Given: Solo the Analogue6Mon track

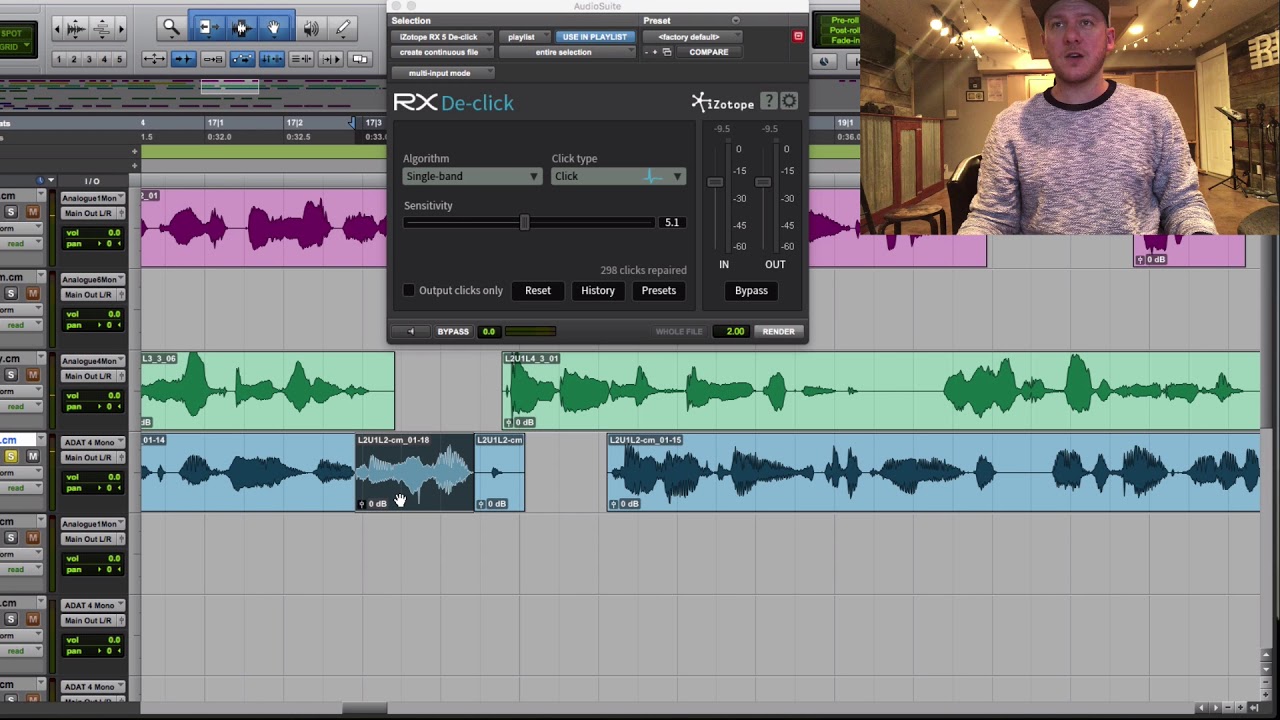Looking at the screenshot, I should coord(11,293).
